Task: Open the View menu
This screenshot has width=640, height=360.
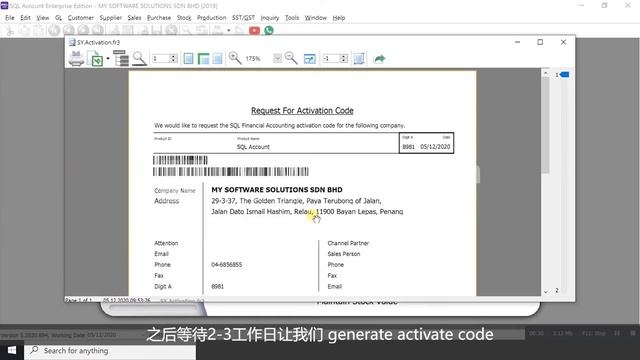Action: click(x=42, y=18)
